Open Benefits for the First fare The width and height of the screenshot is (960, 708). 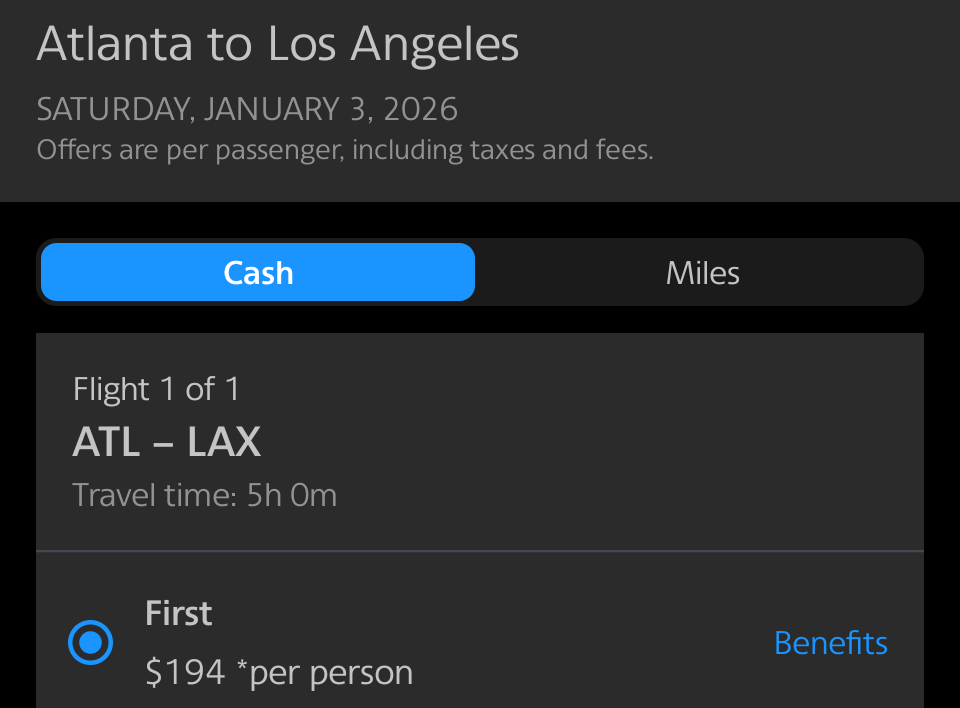(x=830, y=642)
